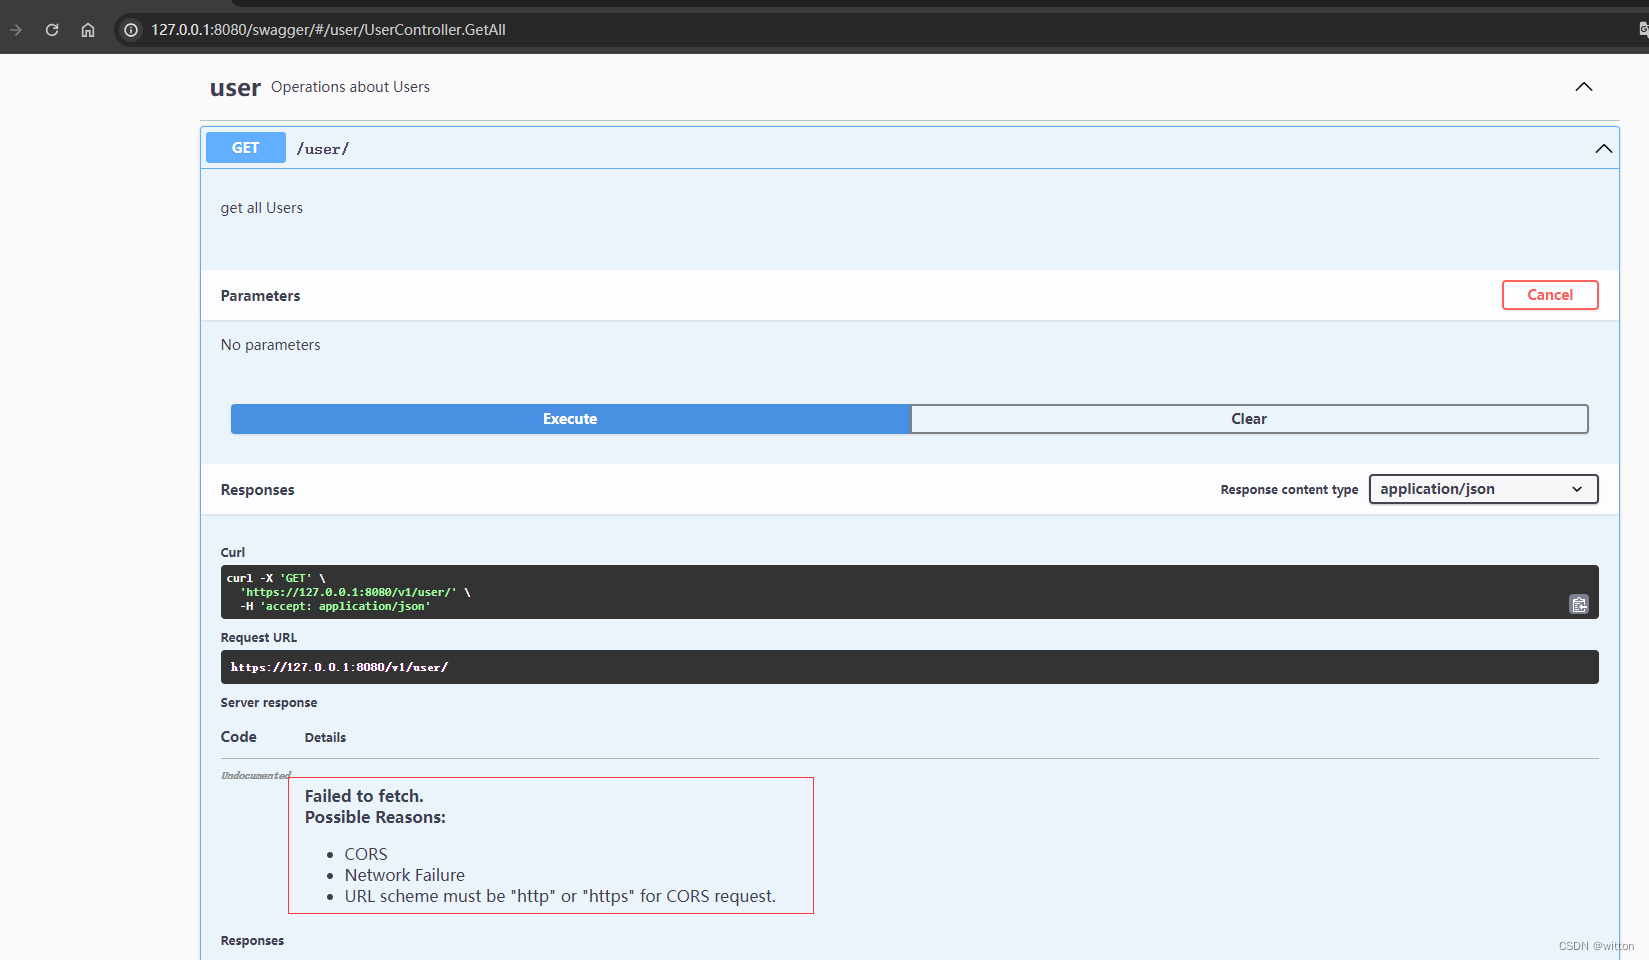This screenshot has width=1649, height=960.
Task: Collapse the user operations section
Action: point(1583,87)
